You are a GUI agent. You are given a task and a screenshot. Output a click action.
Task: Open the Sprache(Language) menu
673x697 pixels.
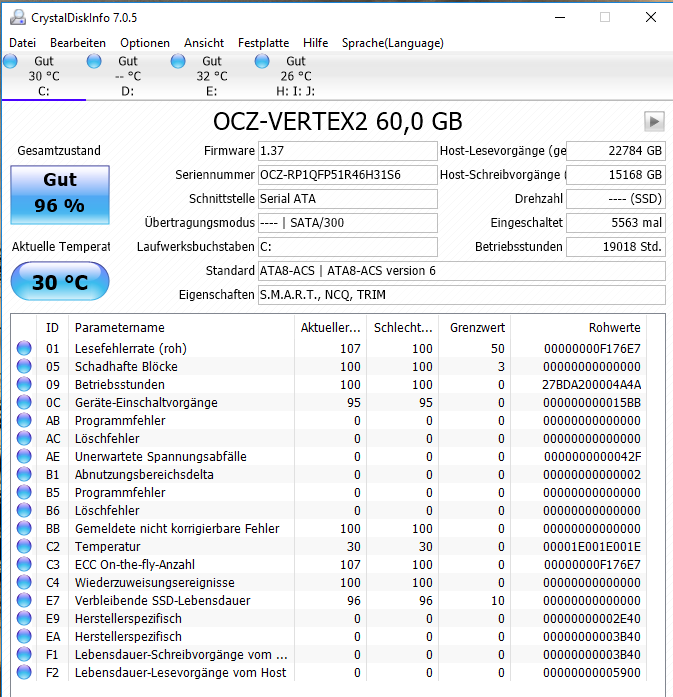click(393, 43)
